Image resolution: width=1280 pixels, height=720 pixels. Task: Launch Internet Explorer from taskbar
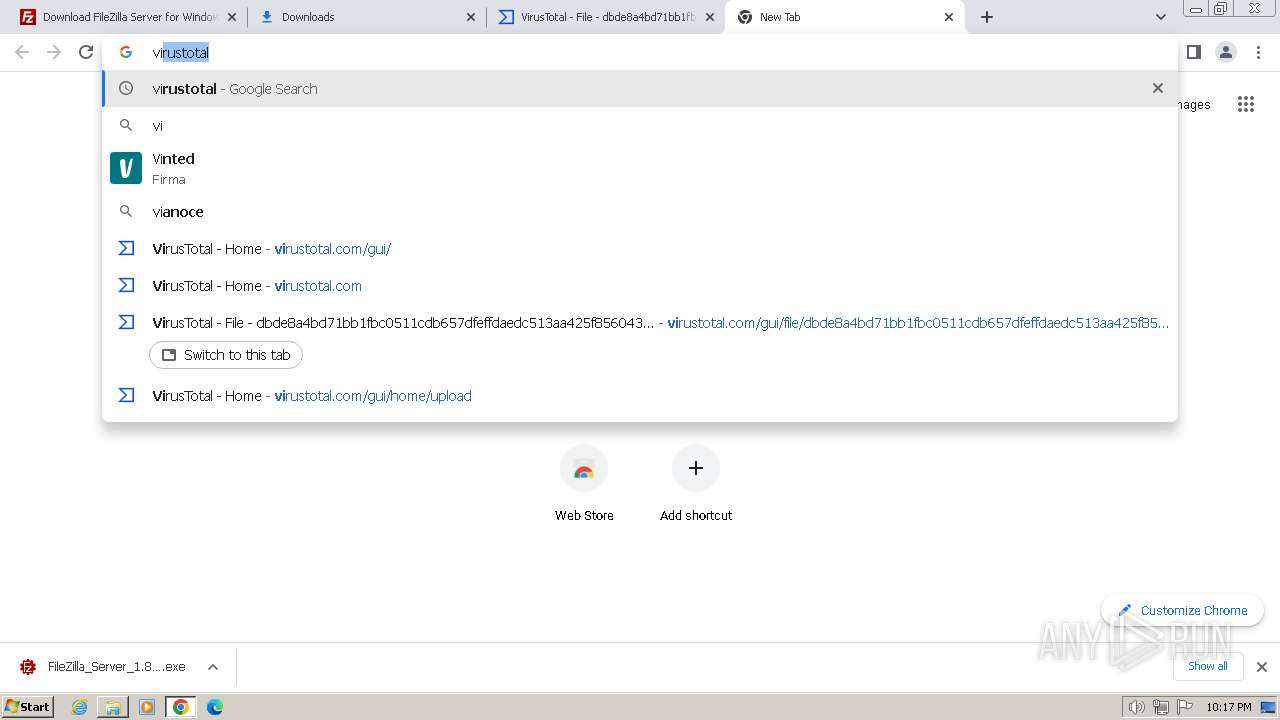click(80, 707)
